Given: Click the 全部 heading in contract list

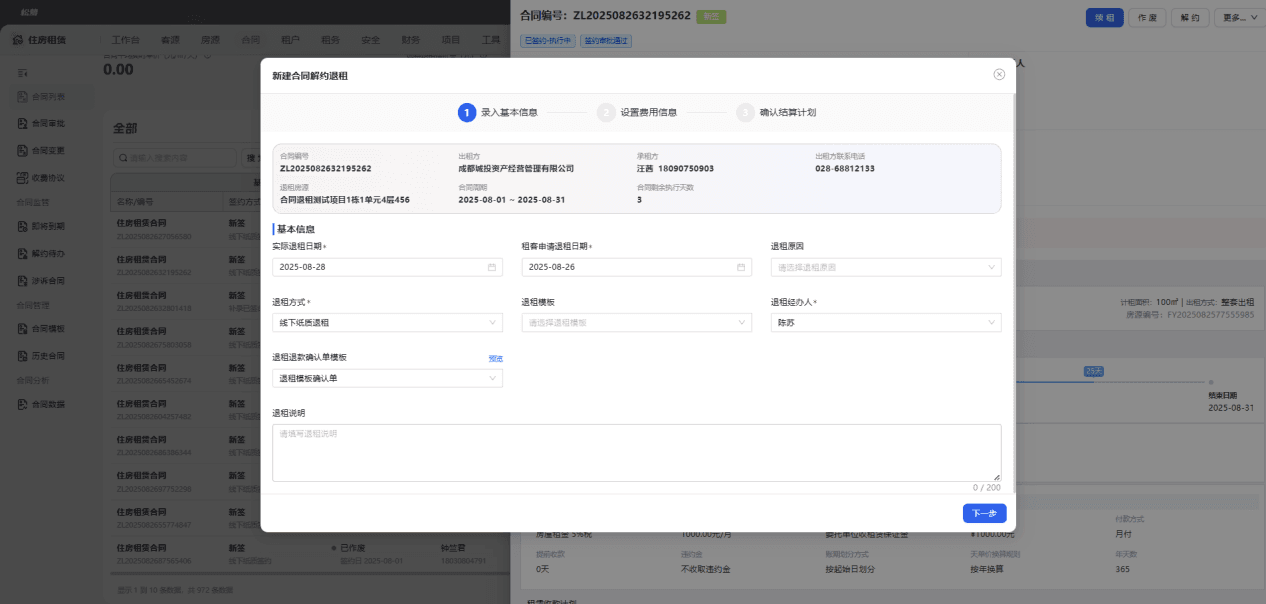Looking at the screenshot, I should (125, 128).
